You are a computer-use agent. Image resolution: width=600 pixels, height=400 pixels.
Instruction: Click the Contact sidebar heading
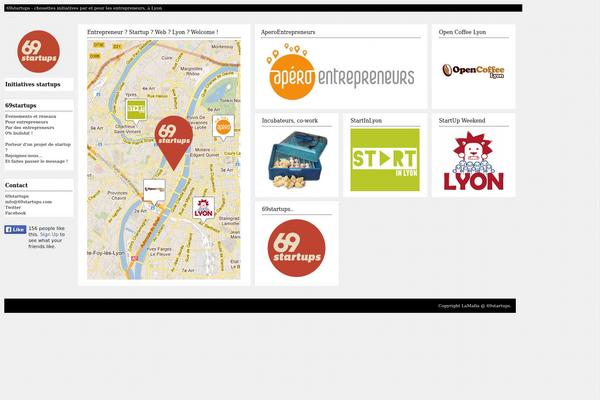tap(16, 185)
